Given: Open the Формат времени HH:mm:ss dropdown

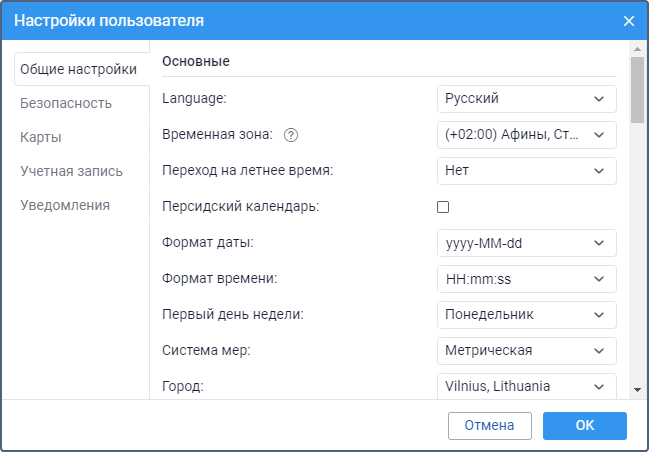Looking at the screenshot, I should tap(526, 279).
